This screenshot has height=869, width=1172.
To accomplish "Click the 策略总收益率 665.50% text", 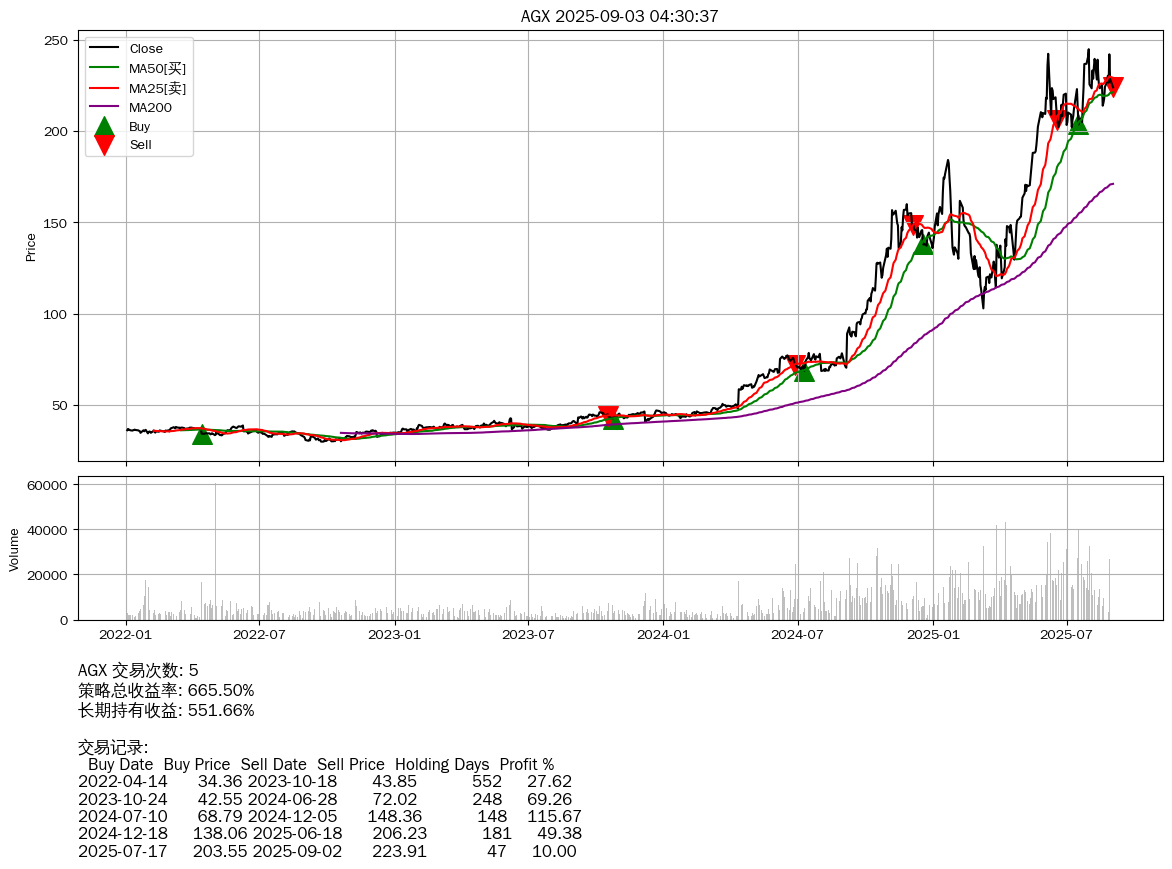I will [x=166, y=691].
